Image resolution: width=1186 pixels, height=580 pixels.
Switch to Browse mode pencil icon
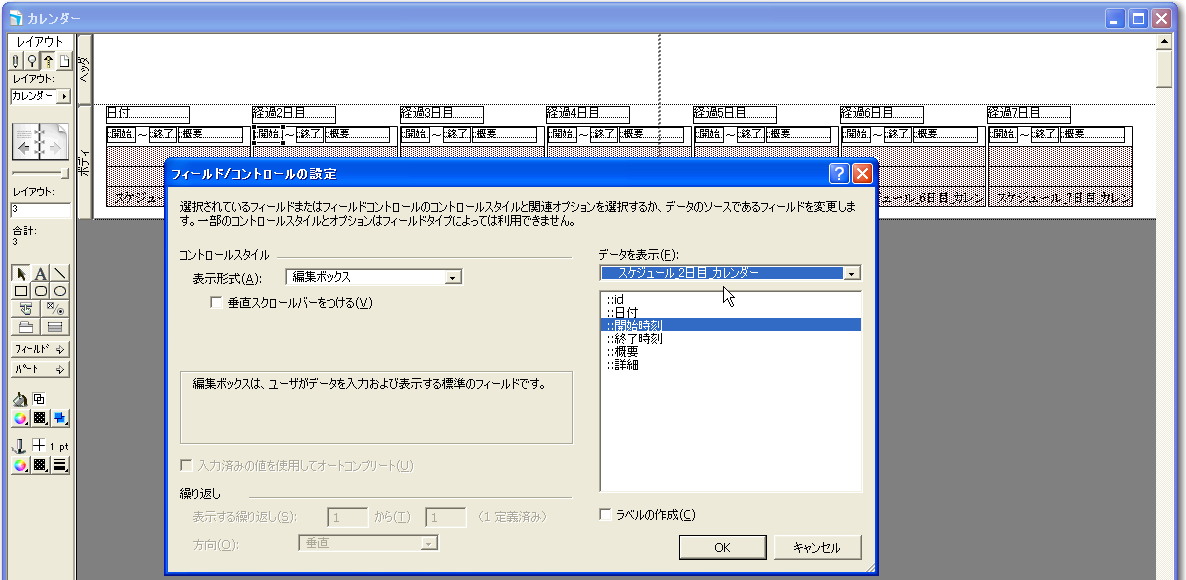[x=17, y=62]
